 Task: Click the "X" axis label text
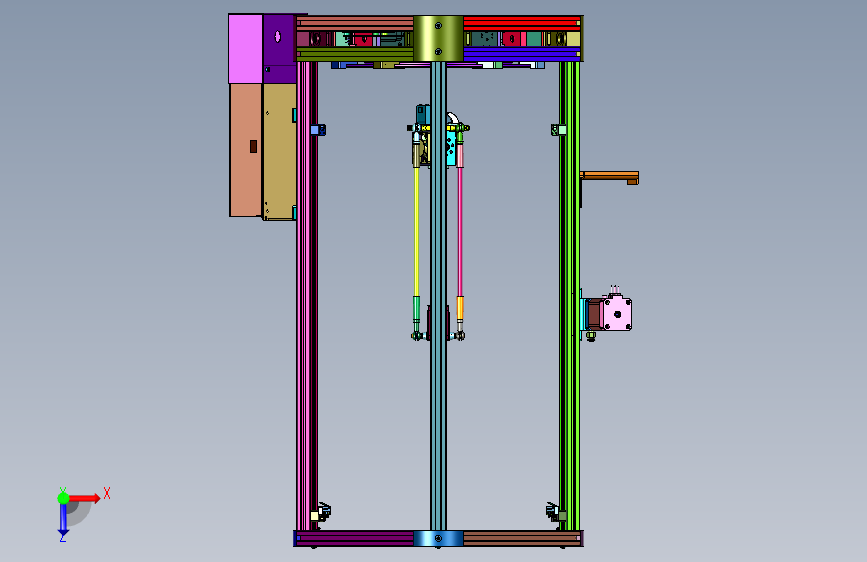[x=107, y=493]
